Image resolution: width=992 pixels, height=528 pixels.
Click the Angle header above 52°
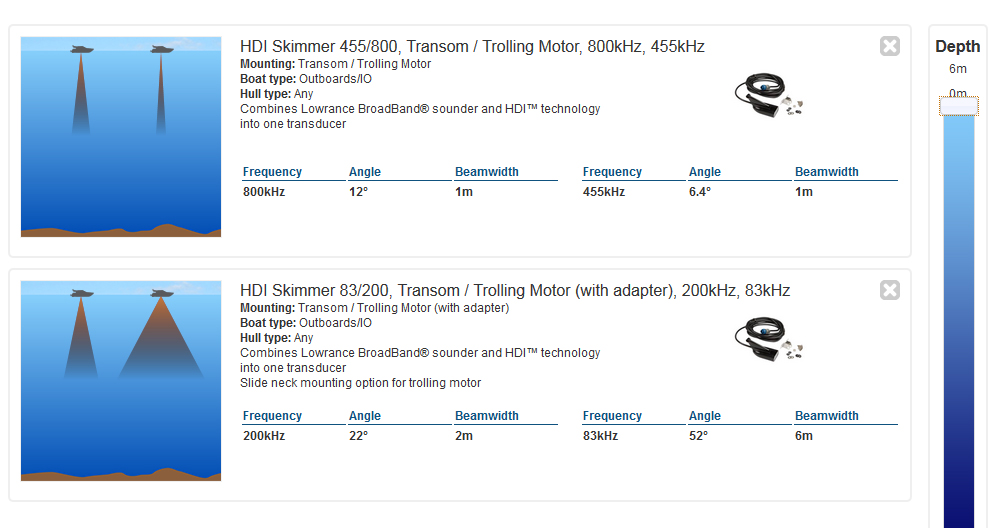[705, 416]
